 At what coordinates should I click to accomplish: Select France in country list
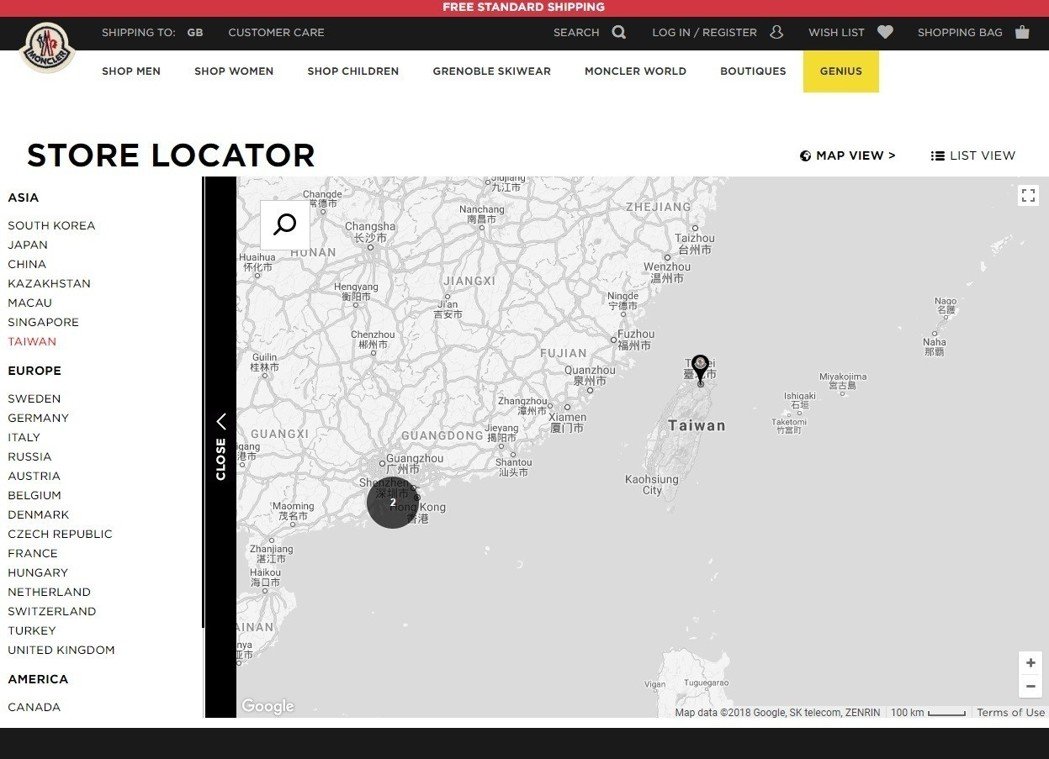[33, 554]
